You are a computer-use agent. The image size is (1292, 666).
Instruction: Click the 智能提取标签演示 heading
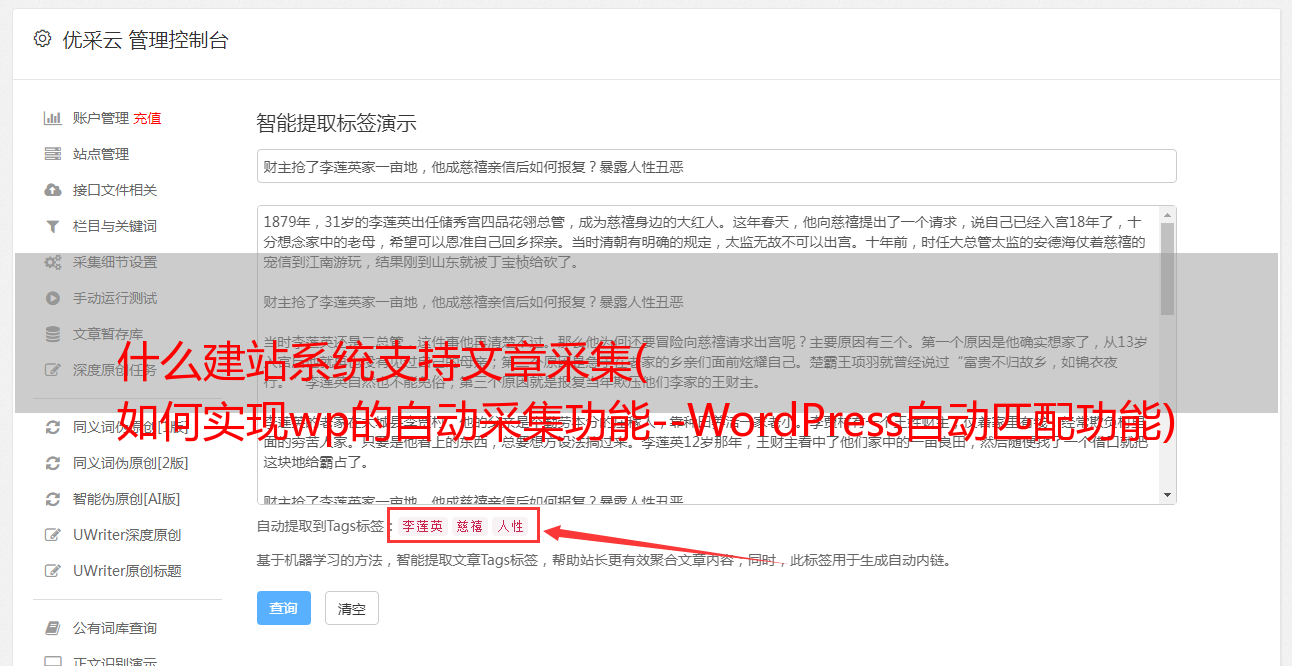(336, 124)
